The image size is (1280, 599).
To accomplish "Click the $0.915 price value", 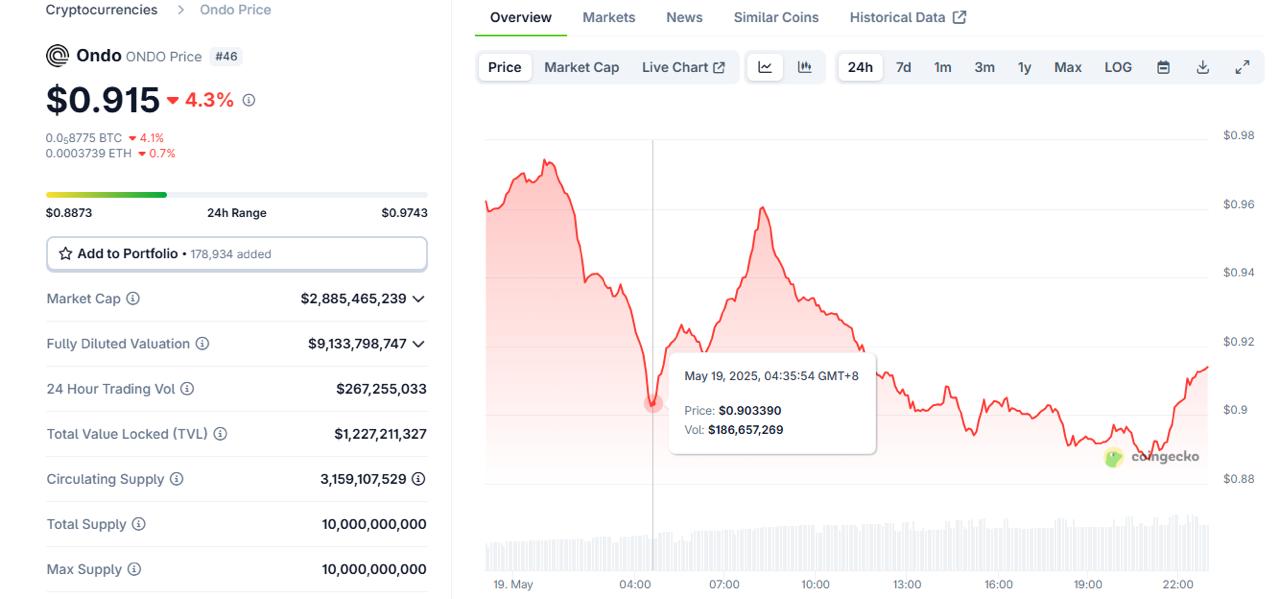I will click(x=103, y=100).
